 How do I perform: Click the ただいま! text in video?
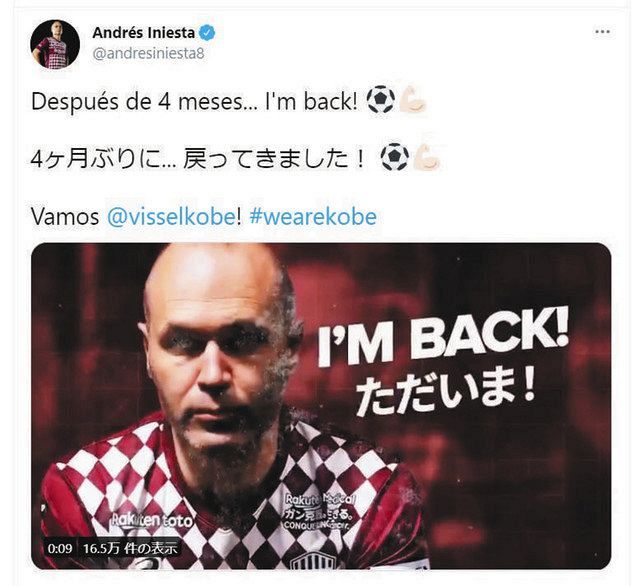(x=446, y=392)
